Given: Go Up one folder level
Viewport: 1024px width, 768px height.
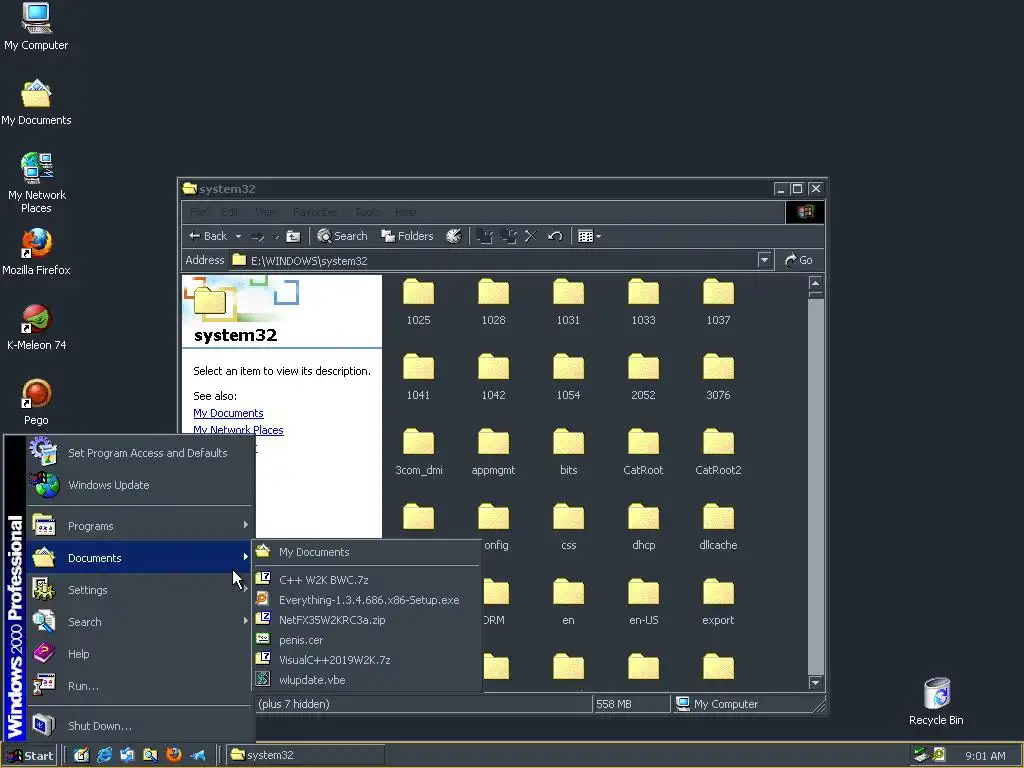Looking at the screenshot, I should click(x=293, y=236).
